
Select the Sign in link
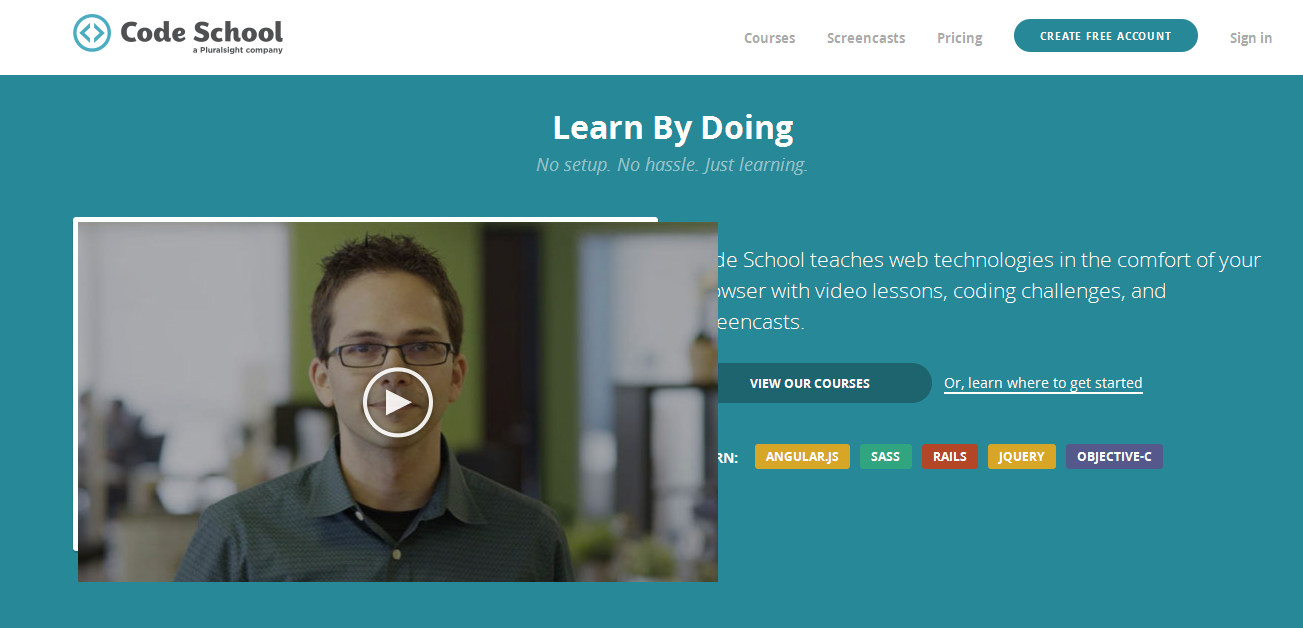[1251, 38]
